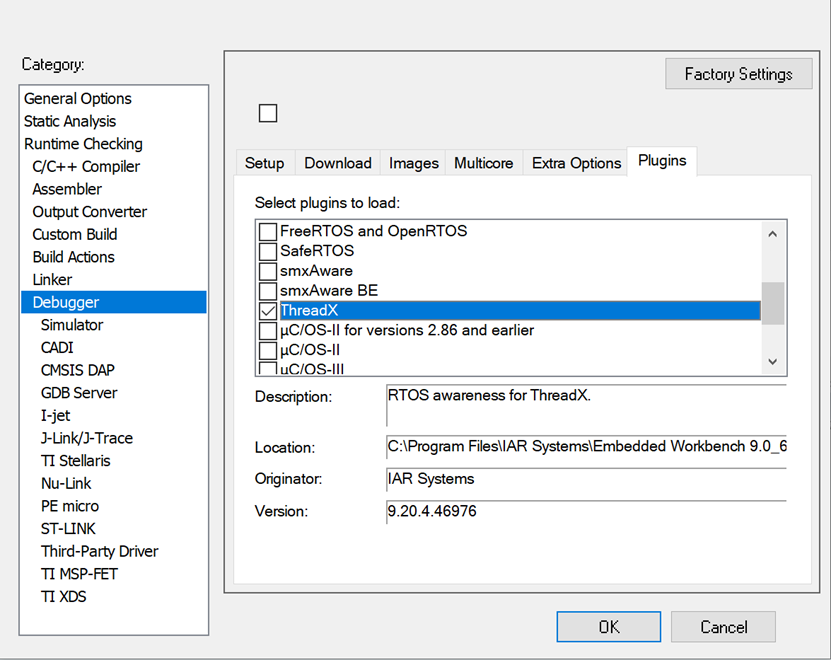Go to the Extra Options tab
The width and height of the screenshot is (831, 660).
click(576, 163)
